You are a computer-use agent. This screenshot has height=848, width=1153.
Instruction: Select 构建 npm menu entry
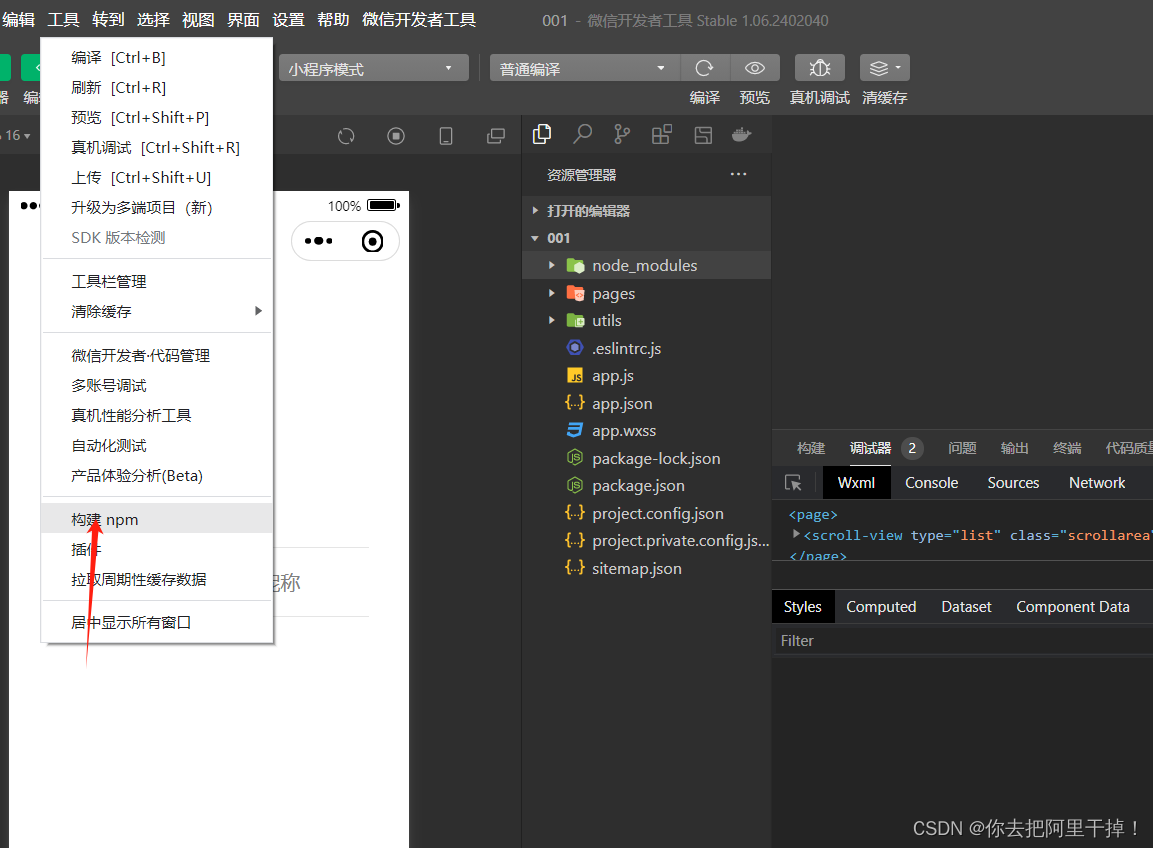pyautogui.click(x=157, y=519)
